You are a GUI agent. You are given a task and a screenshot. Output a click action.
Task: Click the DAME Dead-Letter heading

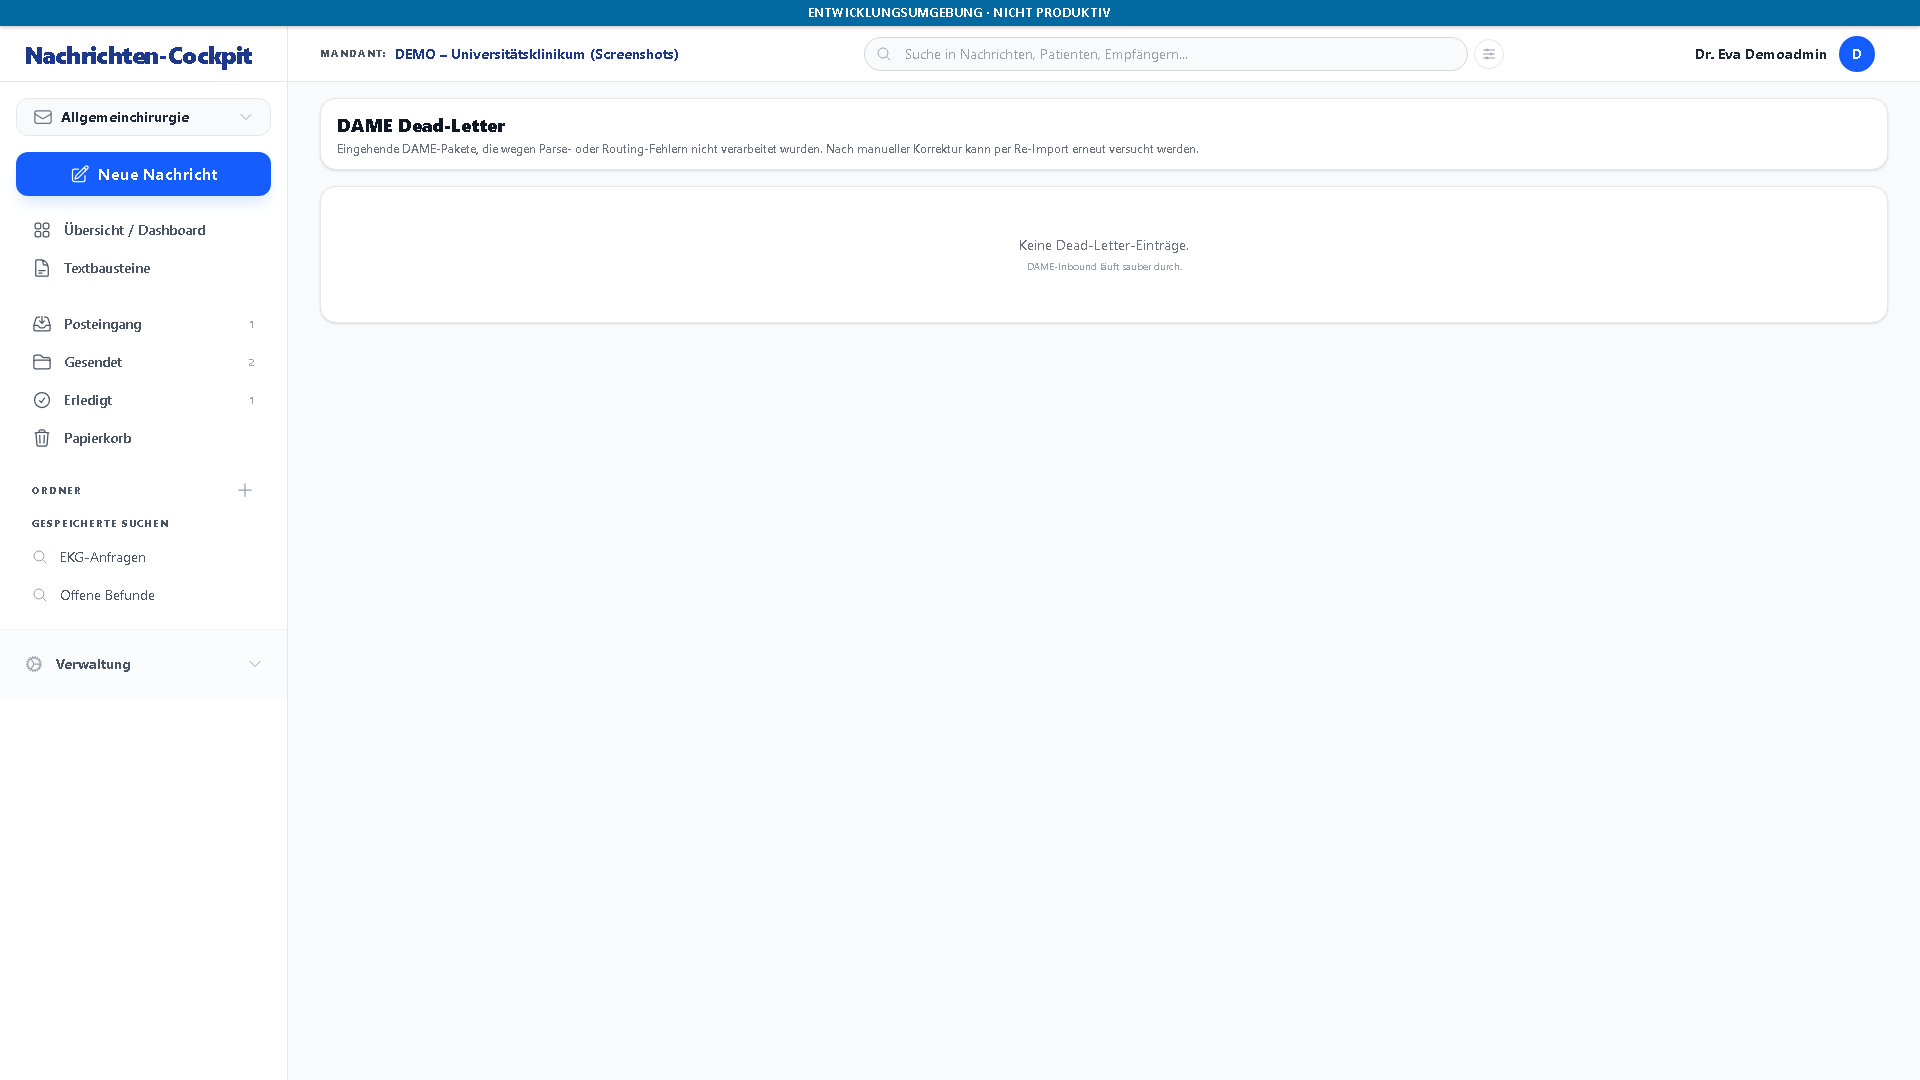421,125
